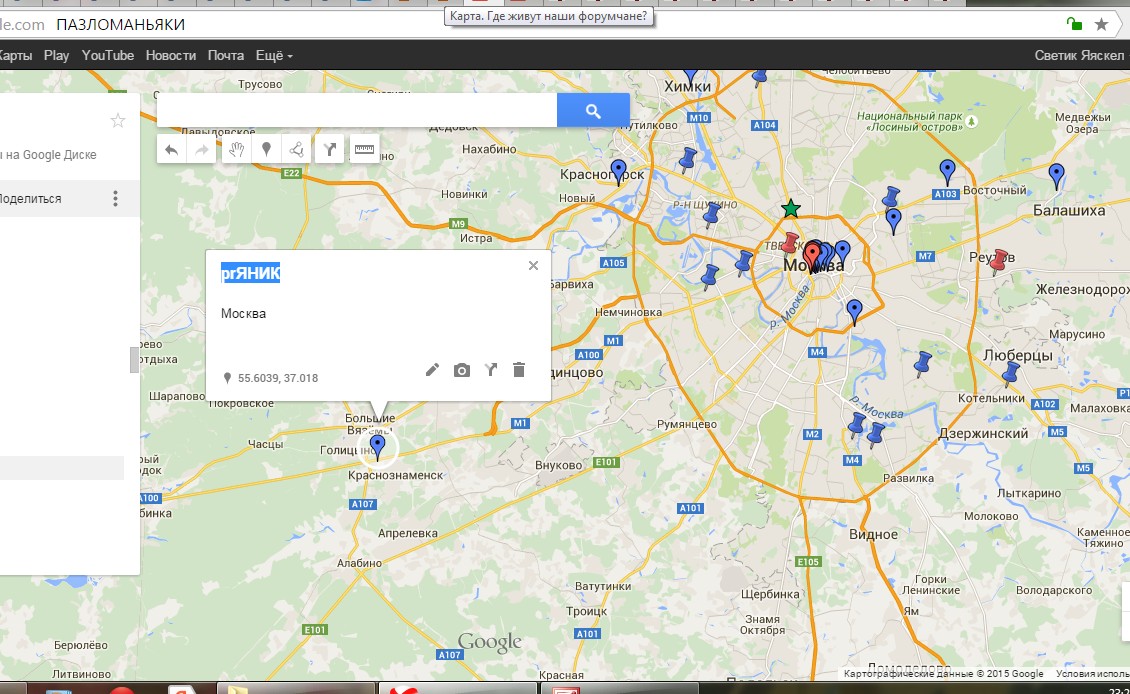
Task: Click the blue search magnifier button
Action: click(593, 111)
